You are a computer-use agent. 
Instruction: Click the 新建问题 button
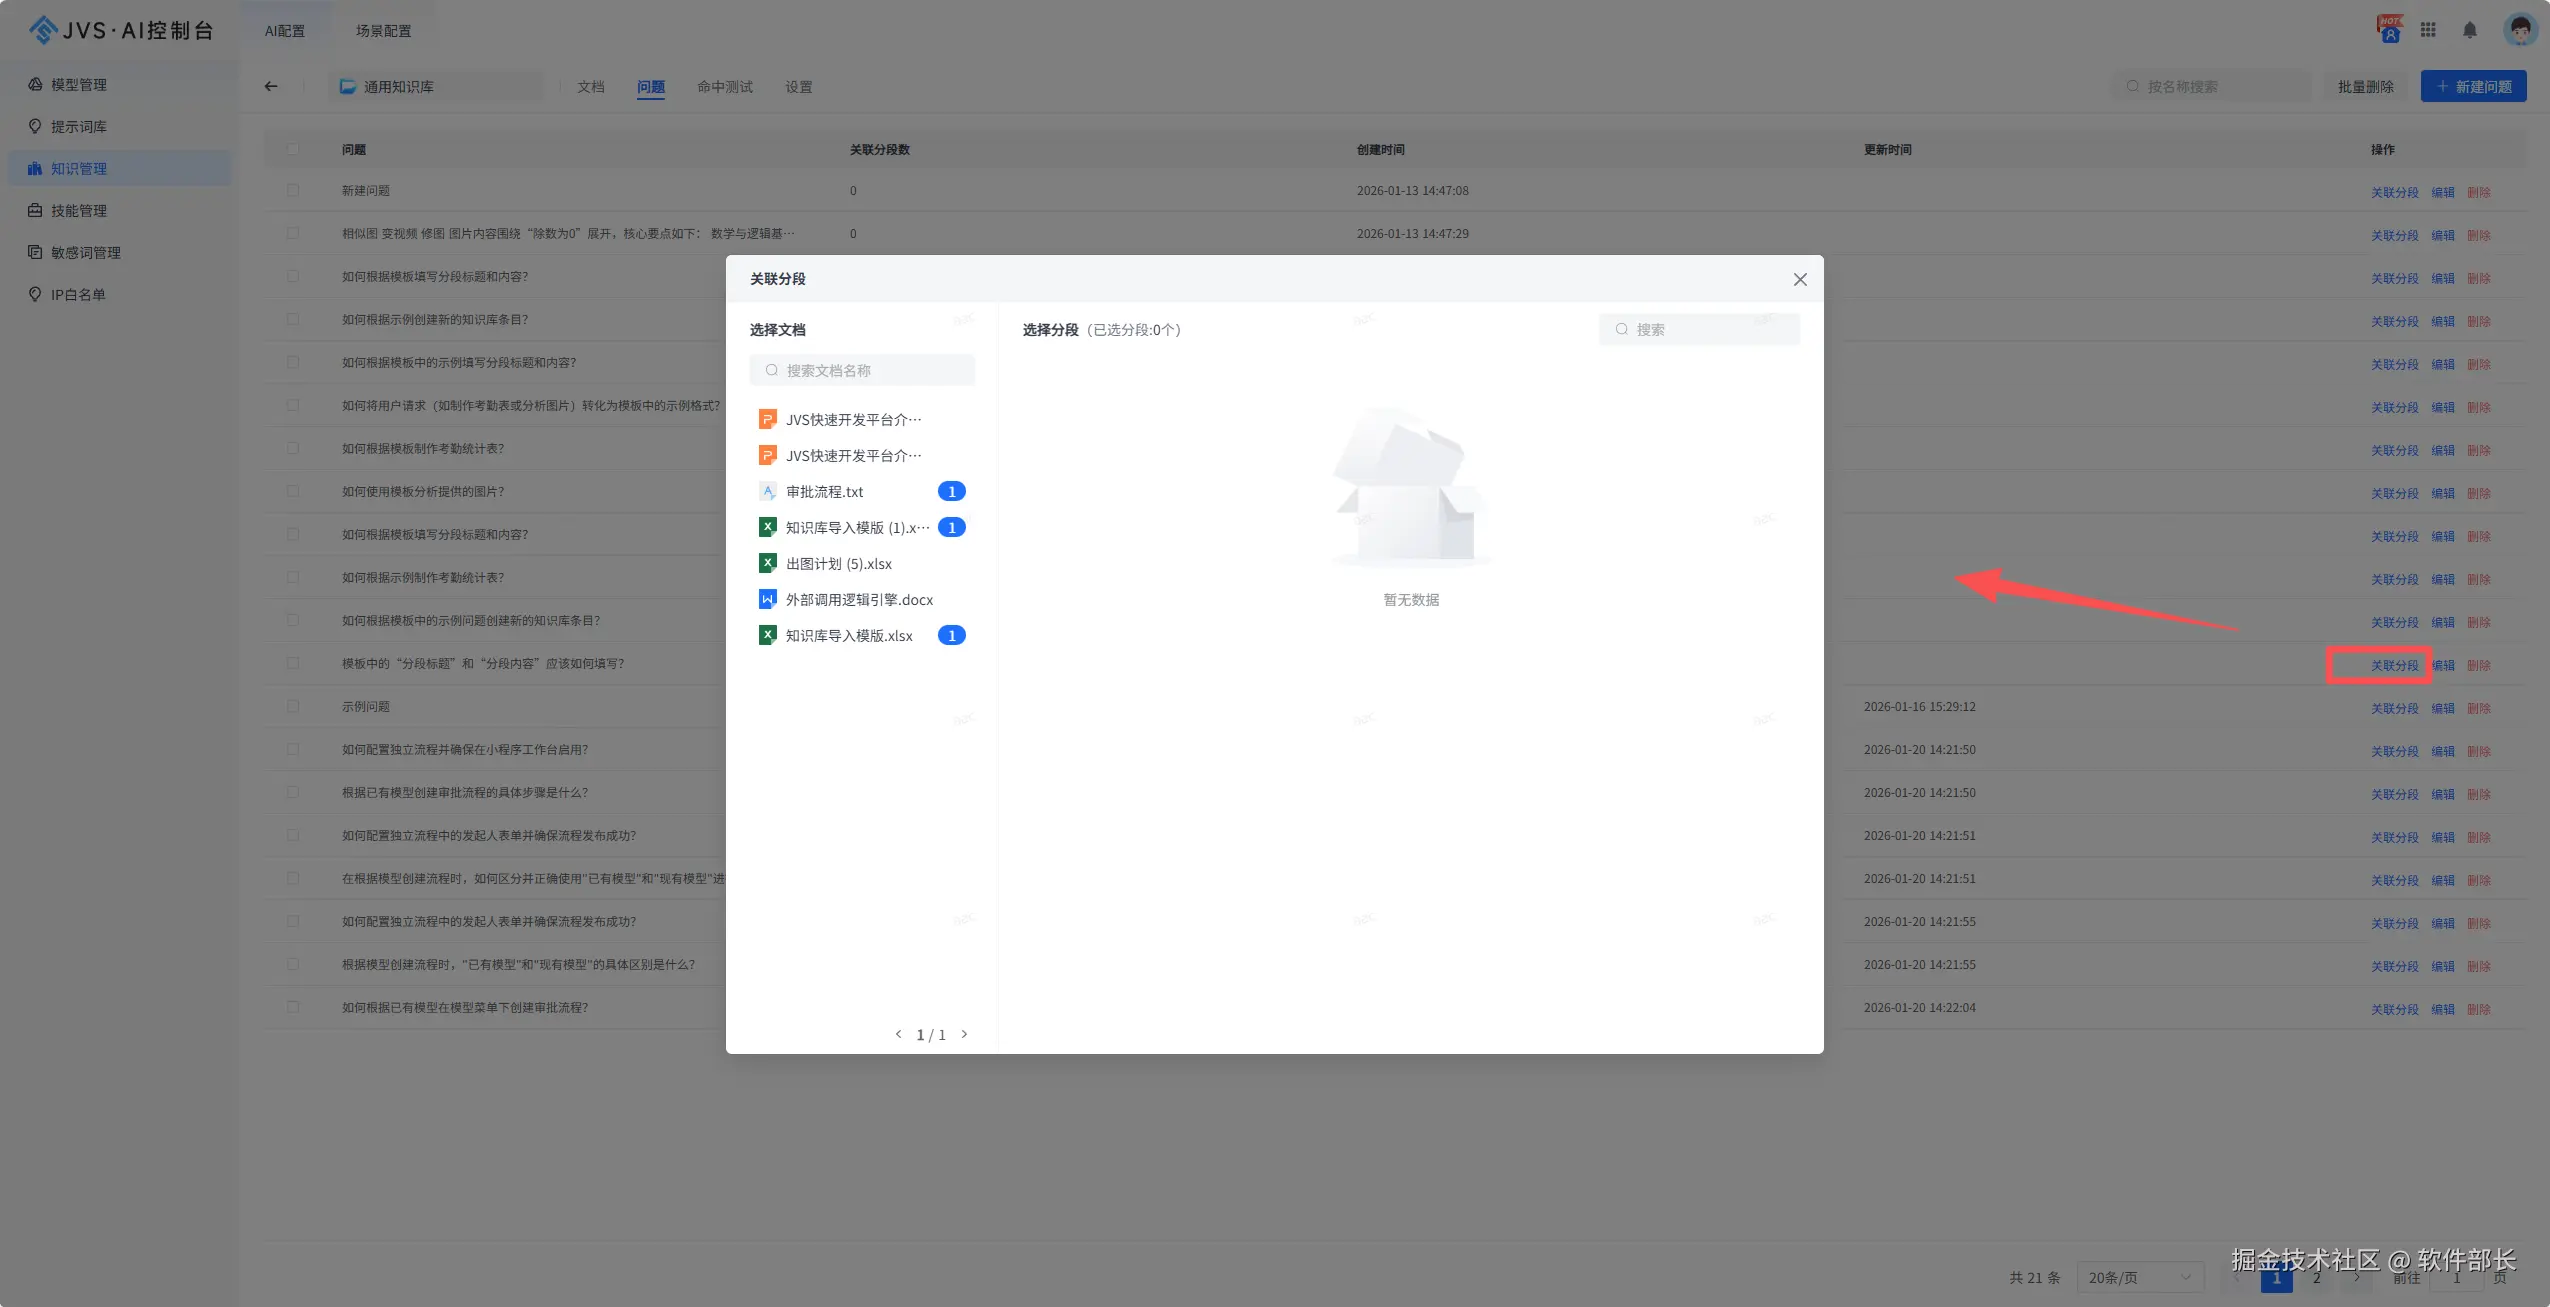click(2472, 87)
